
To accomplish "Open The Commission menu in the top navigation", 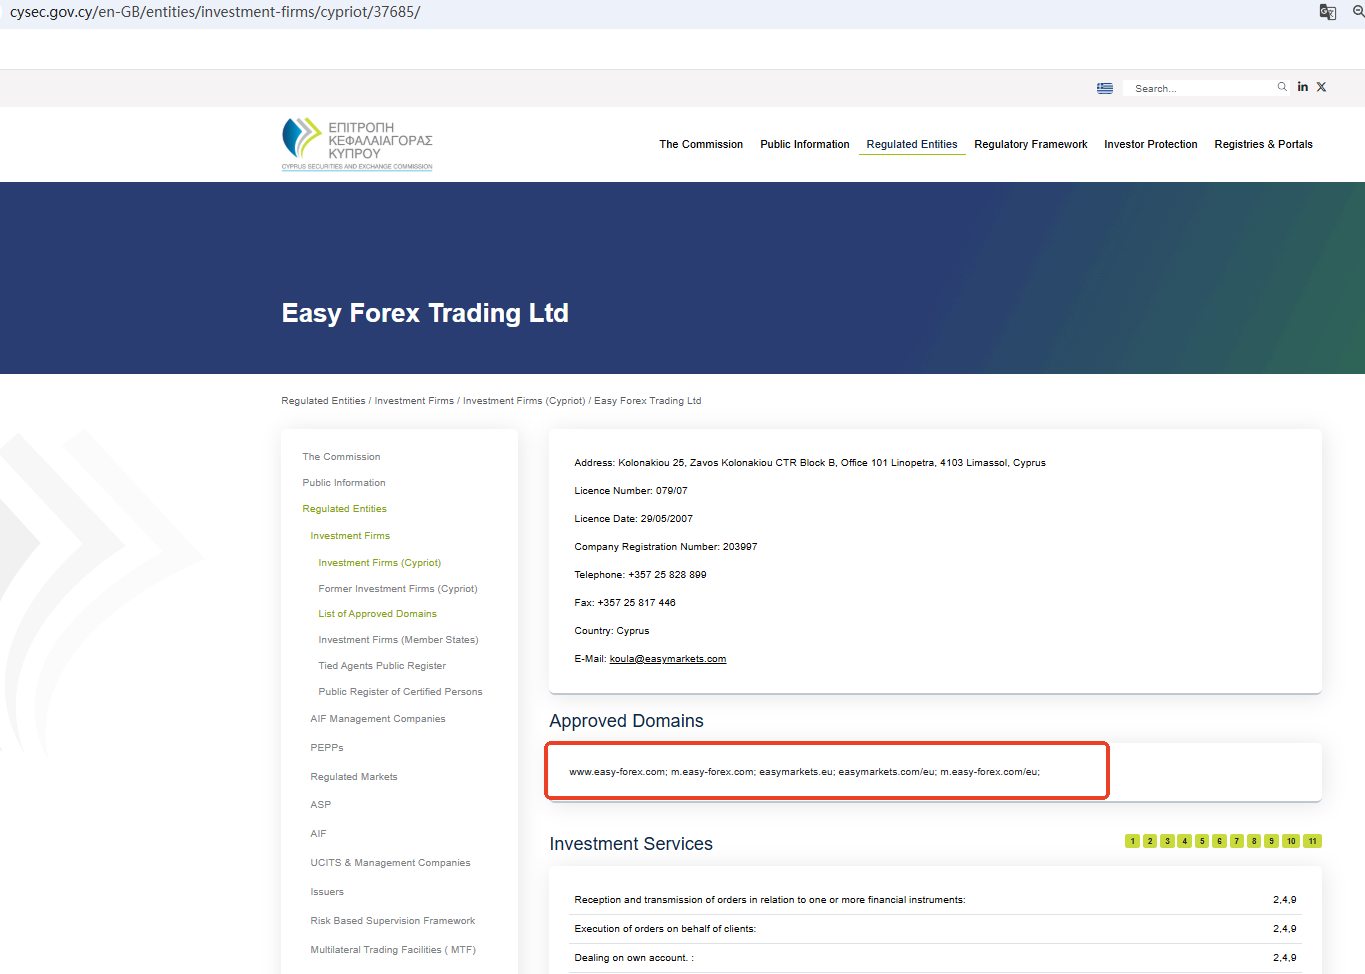I will pos(700,144).
